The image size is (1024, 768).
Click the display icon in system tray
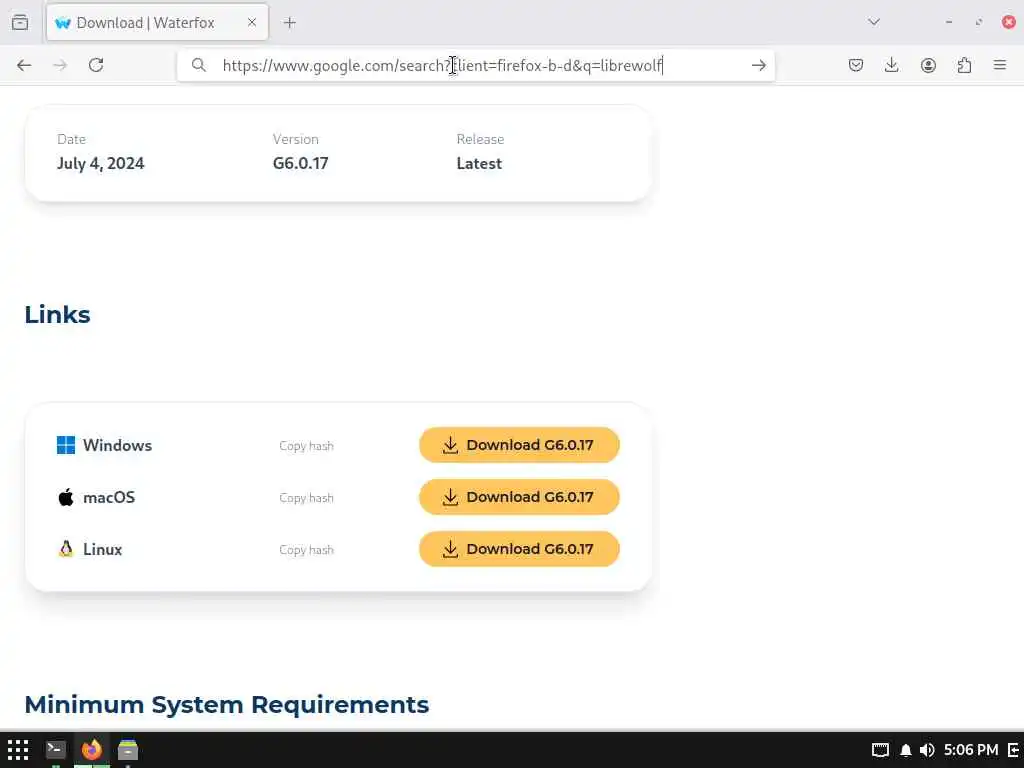click(880, 750)
